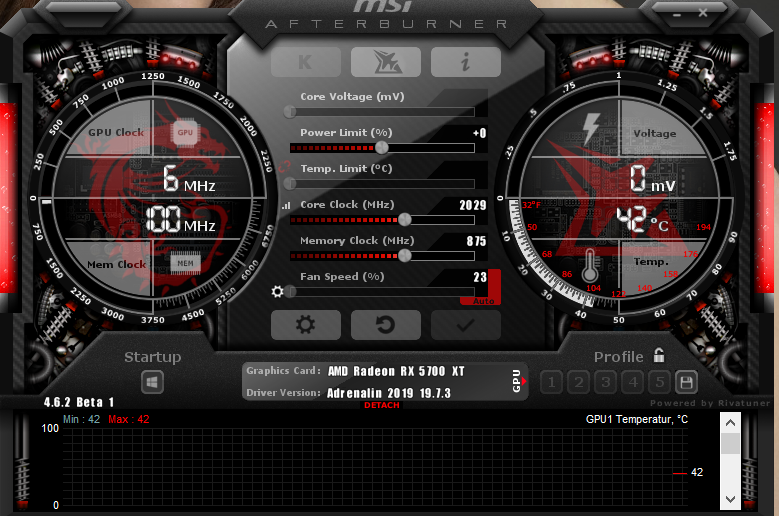Open settings with the gear button
The width and height of the screenshot is (779, 516).
tap(306, 325)
